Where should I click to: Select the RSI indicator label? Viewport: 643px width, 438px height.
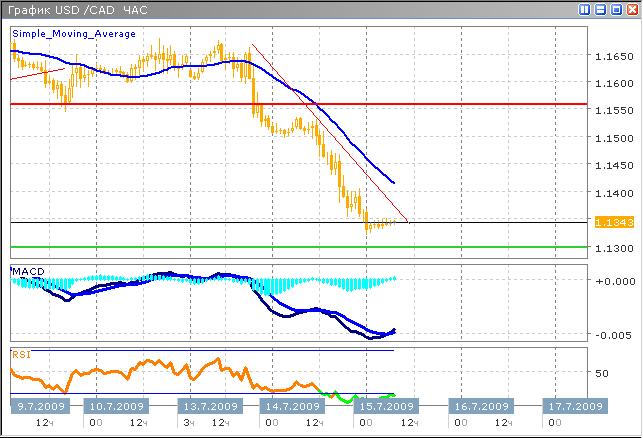coord(20,353)
